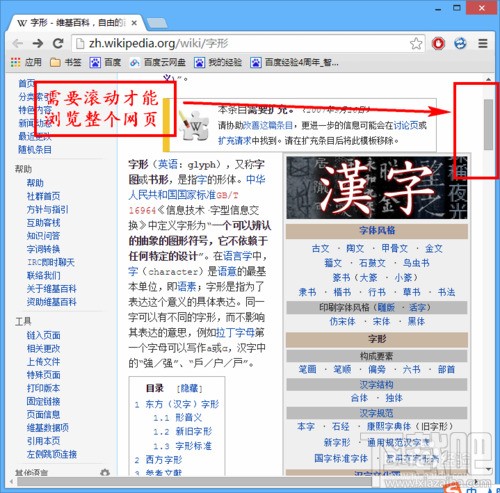The height and width of the screenshot is (493, 500).
Task: Click the blue sync extension icon
Action: click(460, 43)
